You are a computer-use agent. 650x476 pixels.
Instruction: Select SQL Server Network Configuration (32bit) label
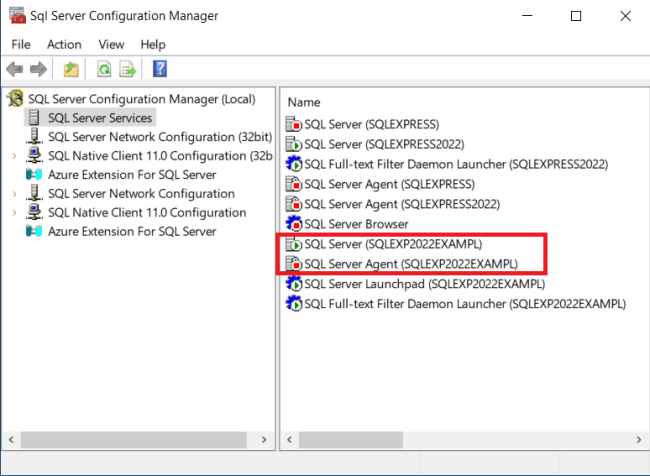pos(160,136)
